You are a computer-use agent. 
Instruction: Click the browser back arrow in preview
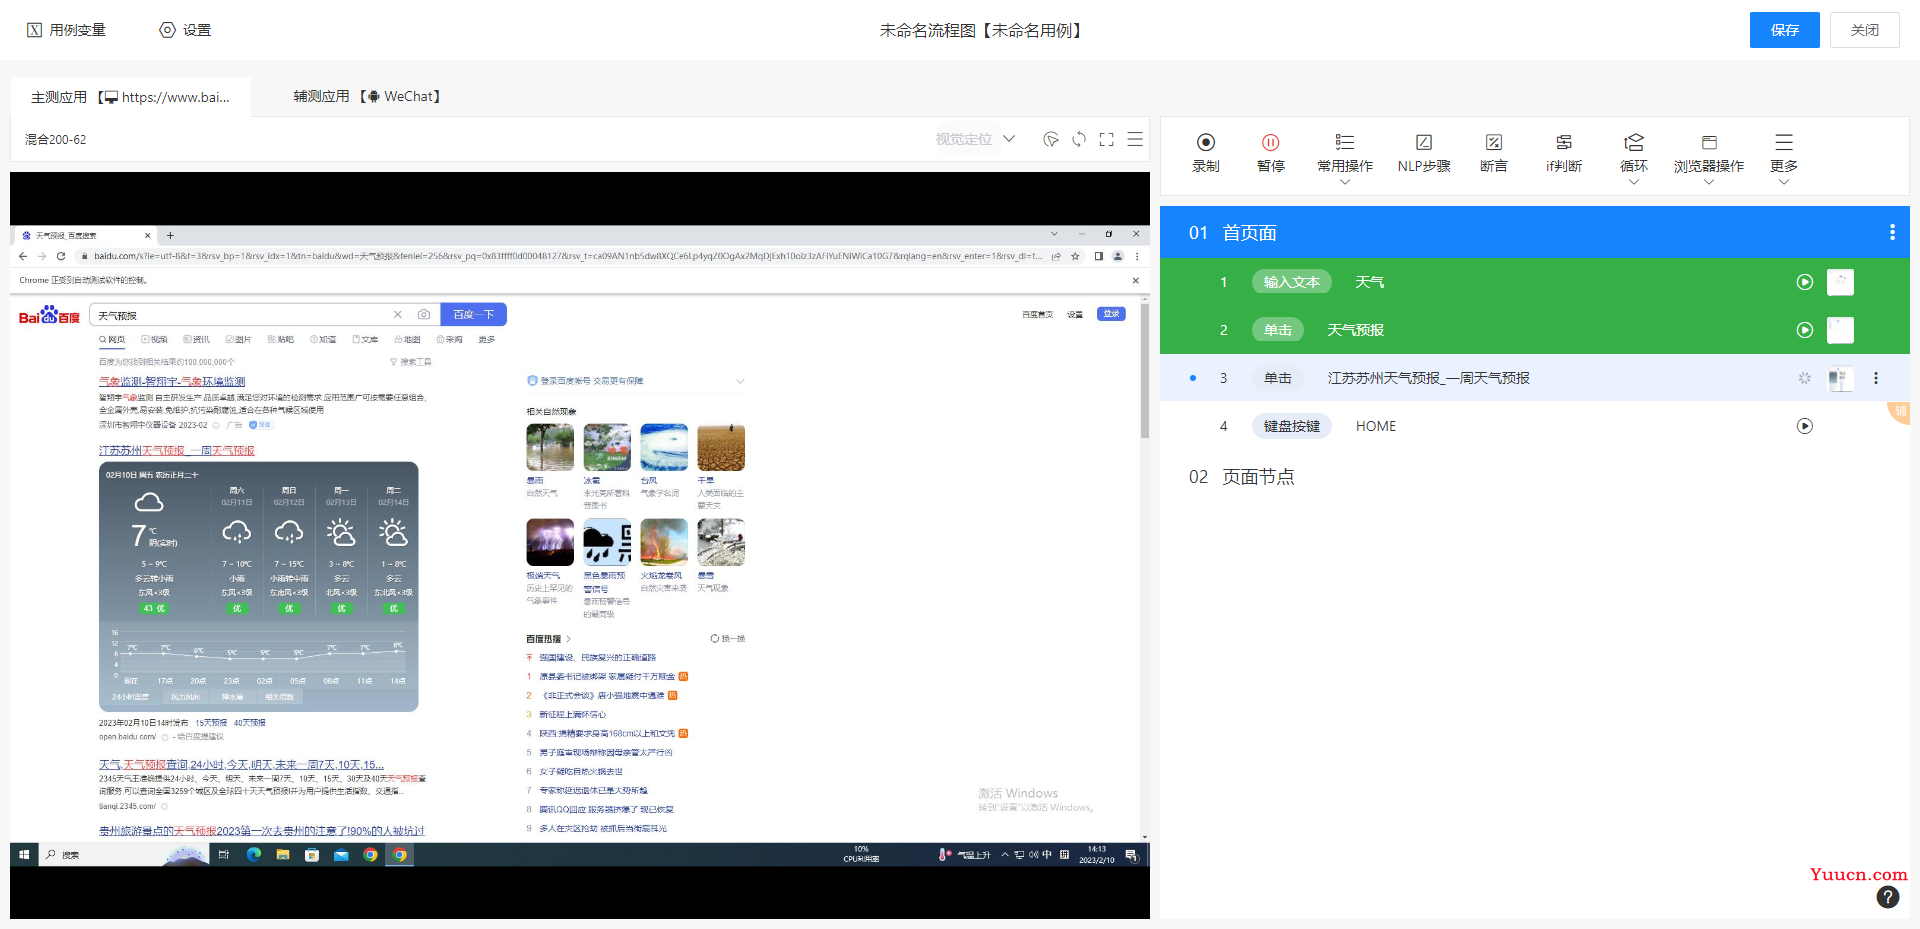point(23,256)
